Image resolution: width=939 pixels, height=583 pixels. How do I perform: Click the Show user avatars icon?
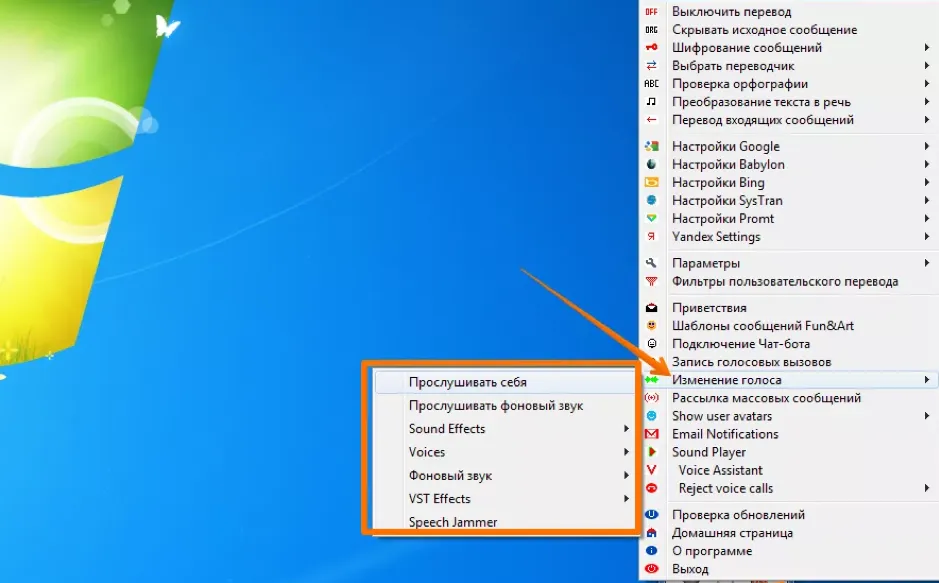coord(651,415)
